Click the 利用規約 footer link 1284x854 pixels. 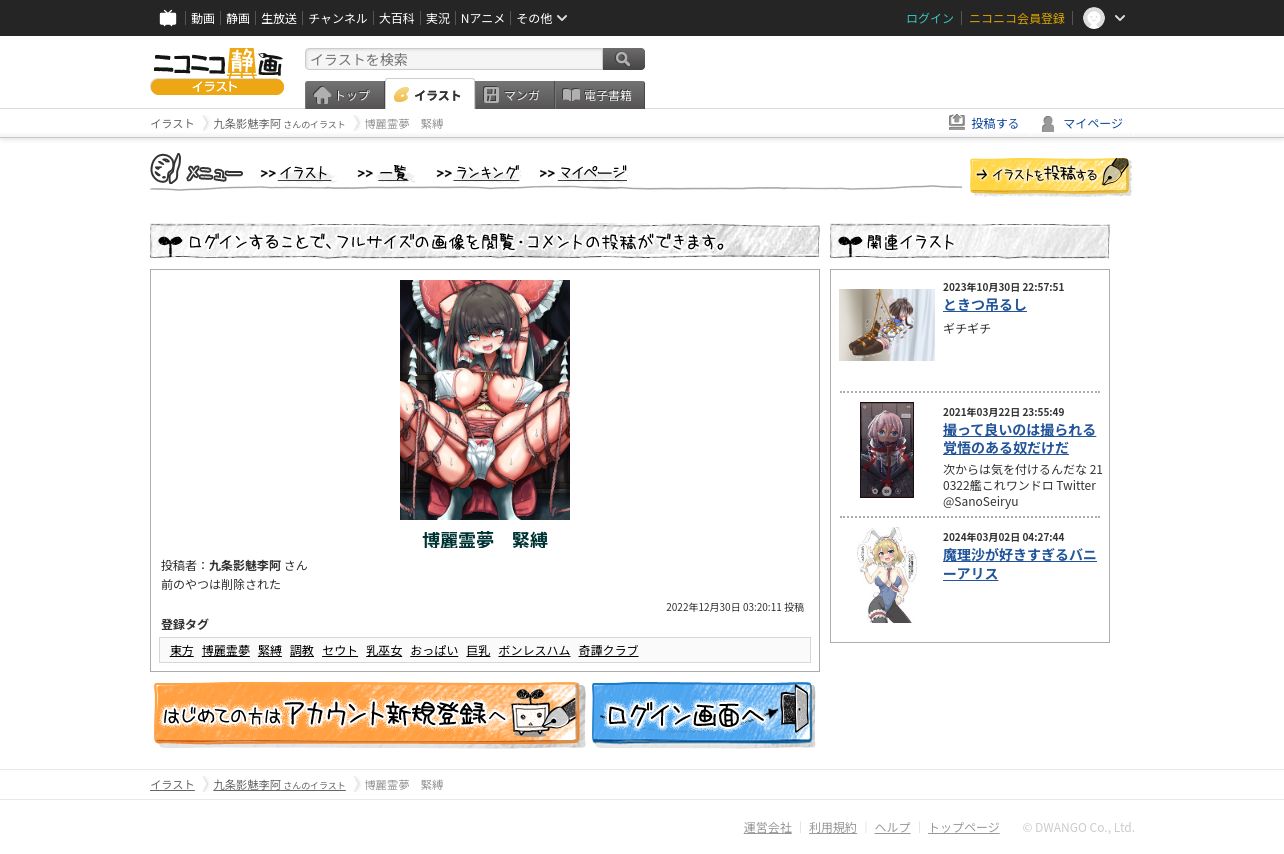833,827
